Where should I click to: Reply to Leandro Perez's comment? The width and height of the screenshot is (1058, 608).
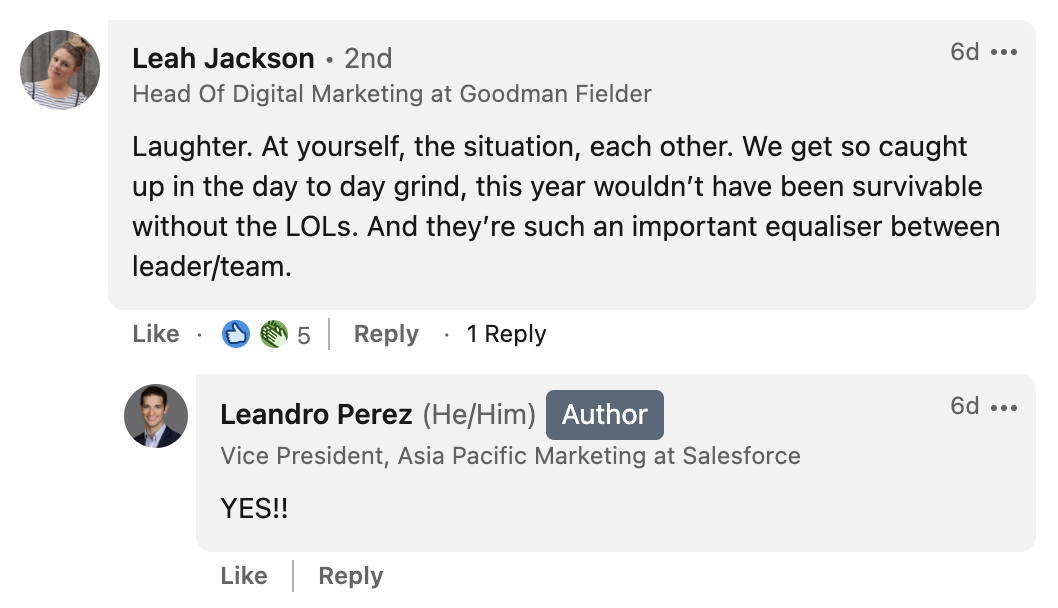pyautogui.click(x=350, y=576)
